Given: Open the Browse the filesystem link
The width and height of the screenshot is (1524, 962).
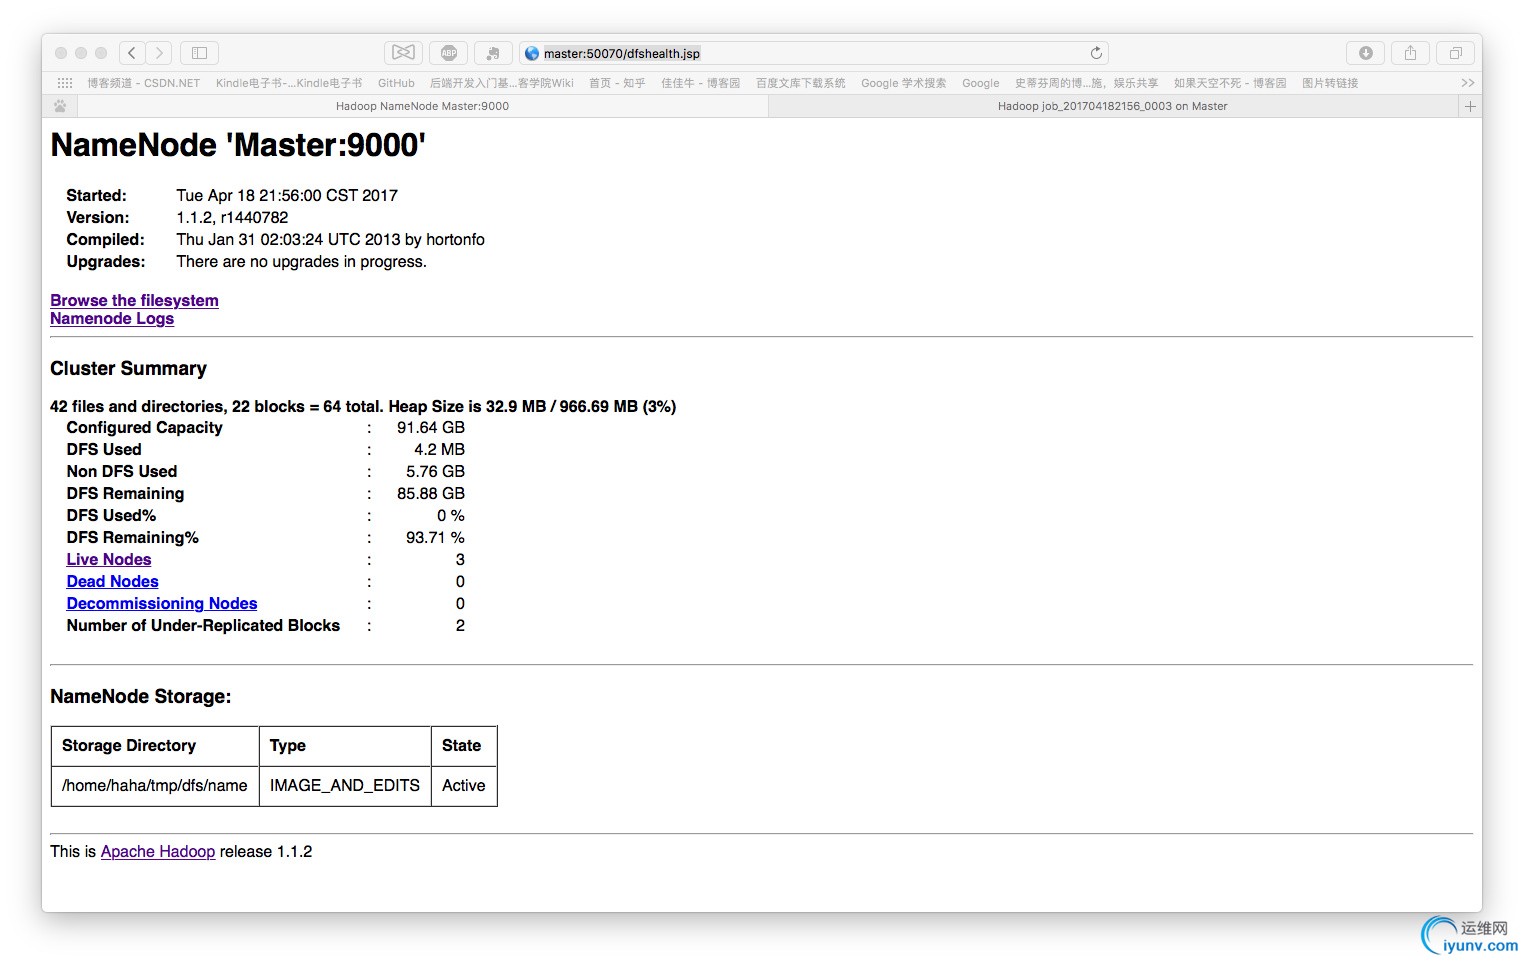Looking at the screenshot, I should (134, 300).
